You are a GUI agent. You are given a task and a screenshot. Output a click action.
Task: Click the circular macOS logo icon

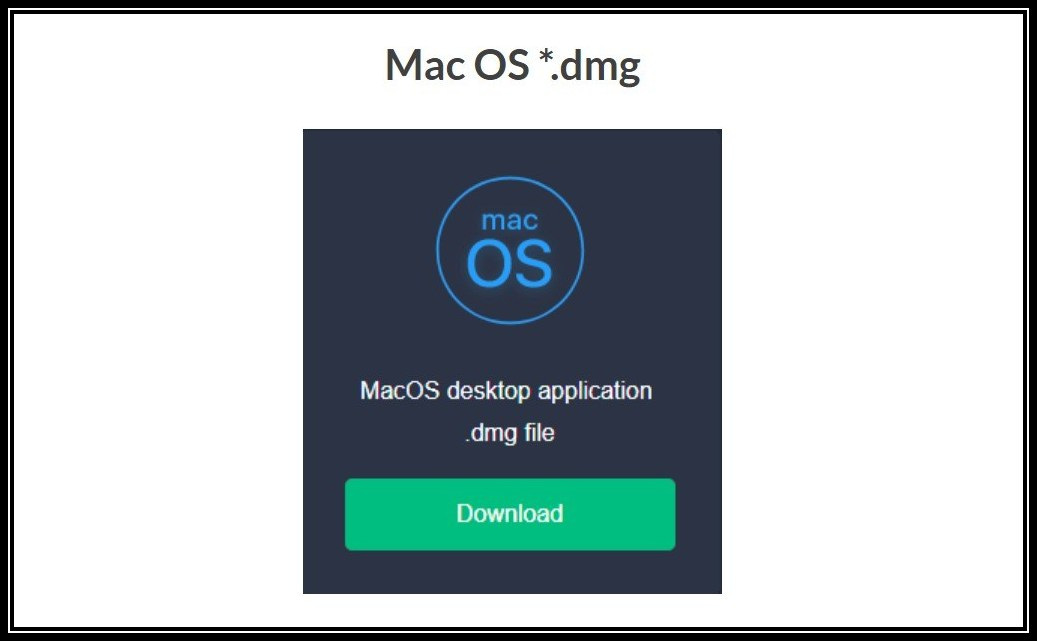pyautogui.click(x=510, y=250)
